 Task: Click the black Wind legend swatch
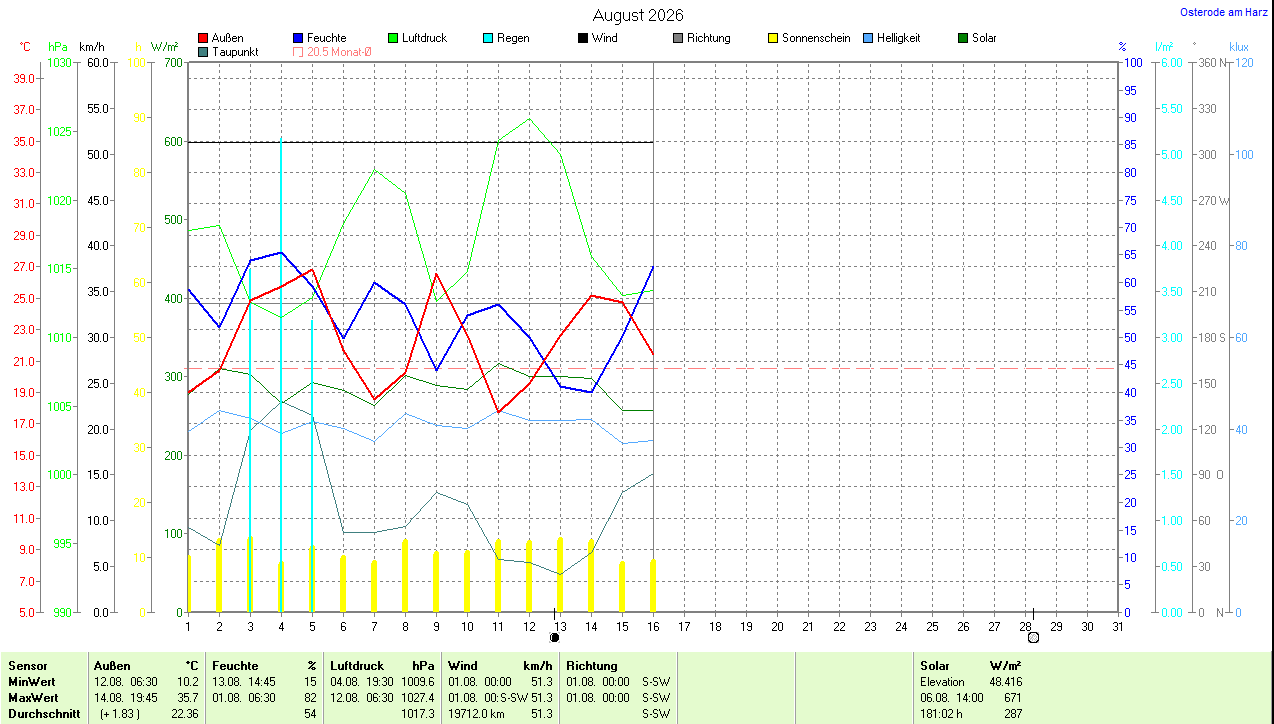click(583, 39)
